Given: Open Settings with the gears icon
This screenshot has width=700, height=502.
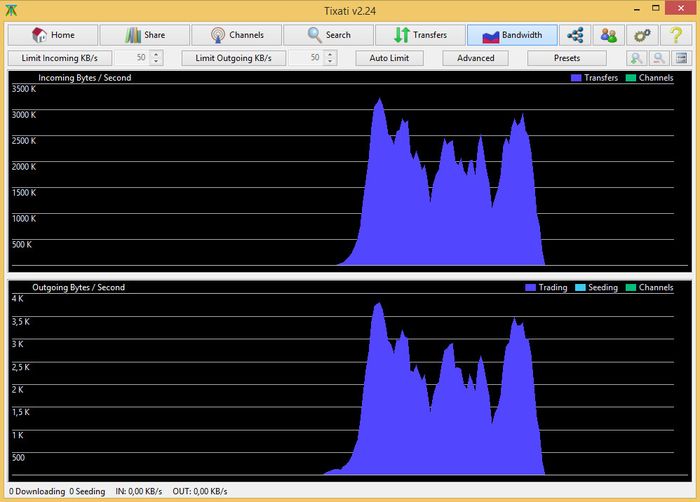Looking at the screenshot, I should click(642, 35).
